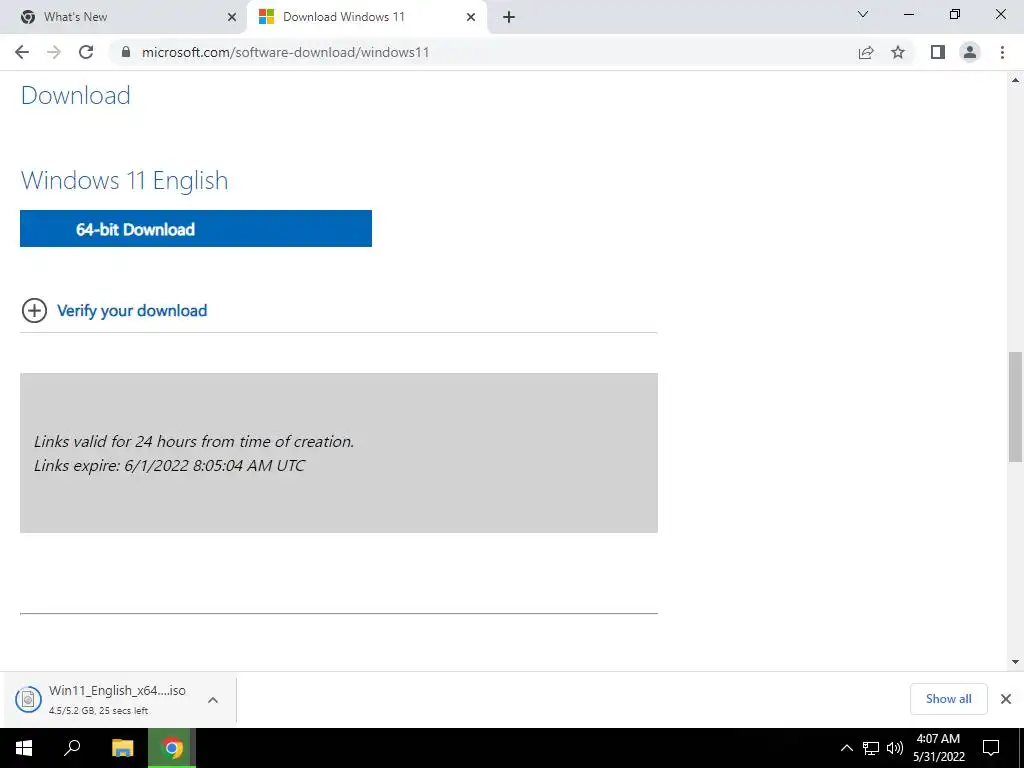1024x768 pixels.
Task: Click the Windows 11 English heading
Action: [125, 180]
